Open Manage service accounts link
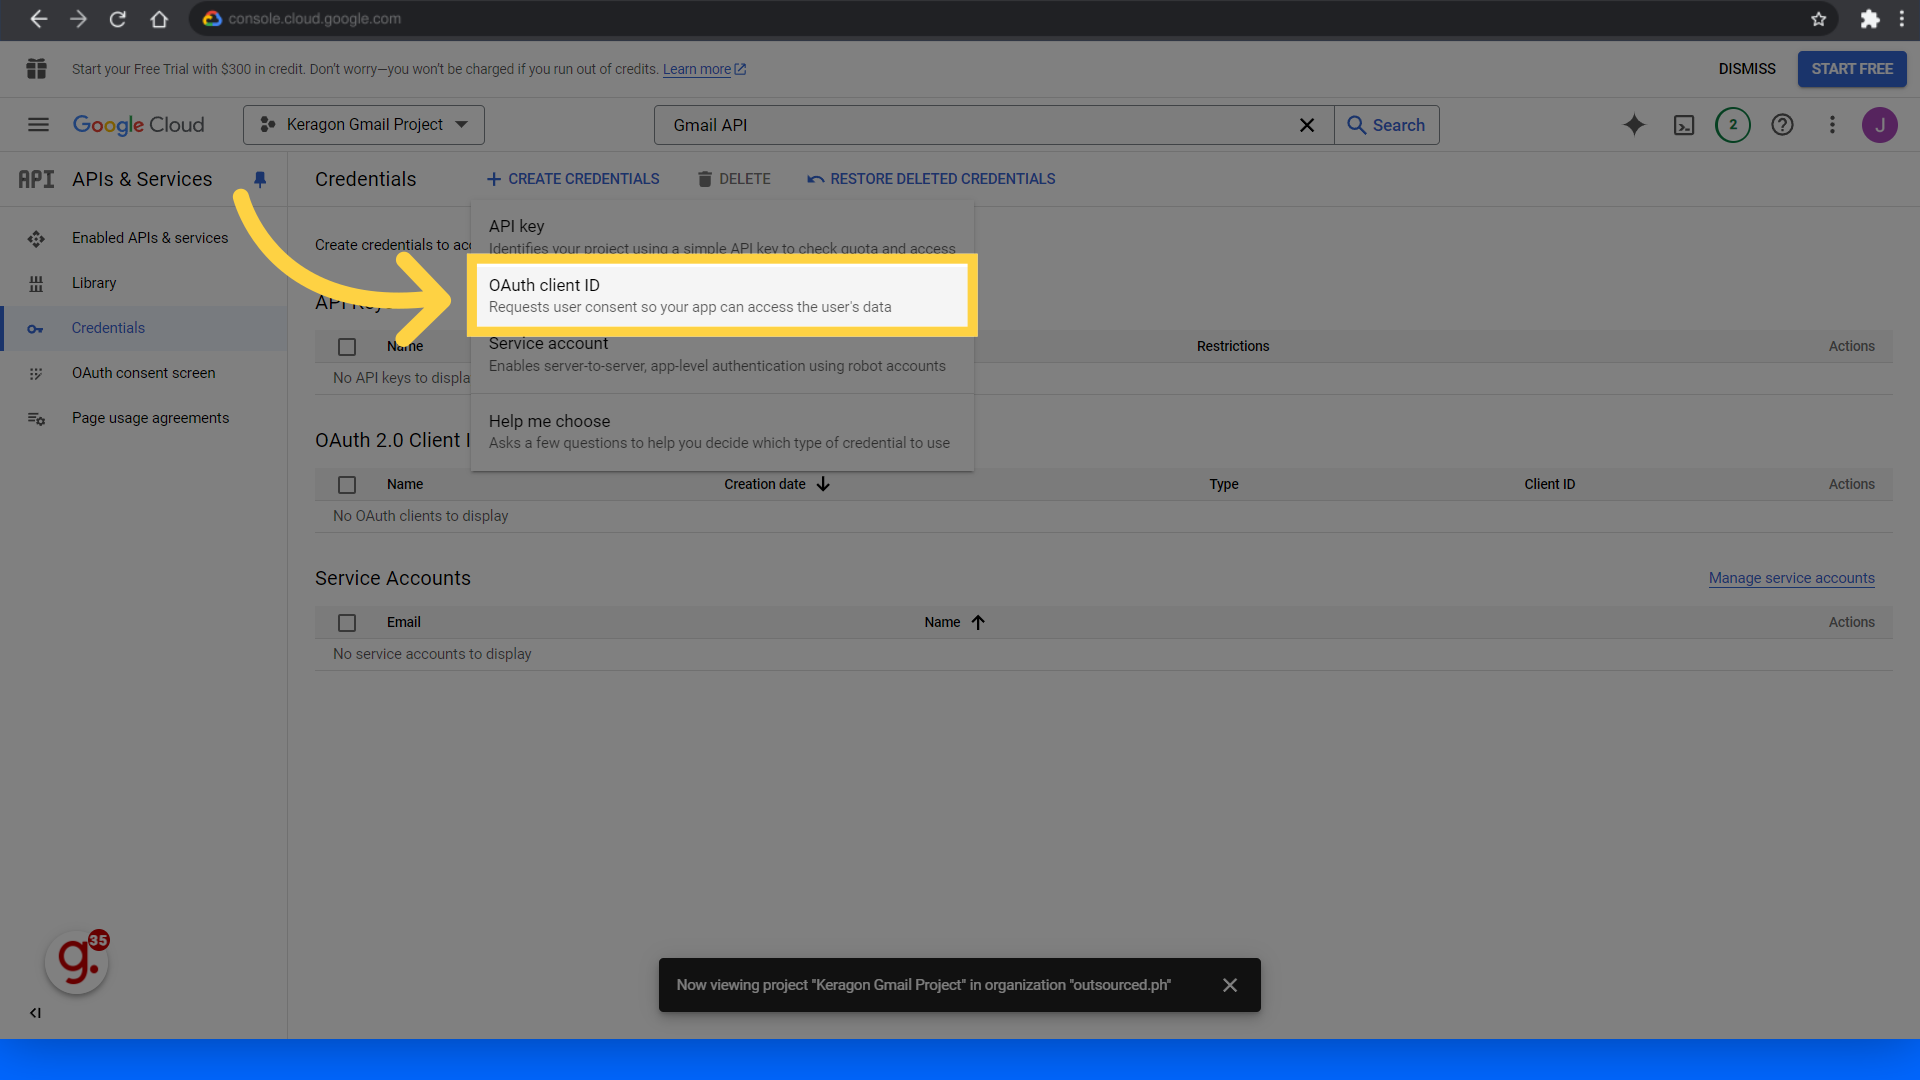Viewport: 1920px width, 1080px height. tap(1791, 578)
